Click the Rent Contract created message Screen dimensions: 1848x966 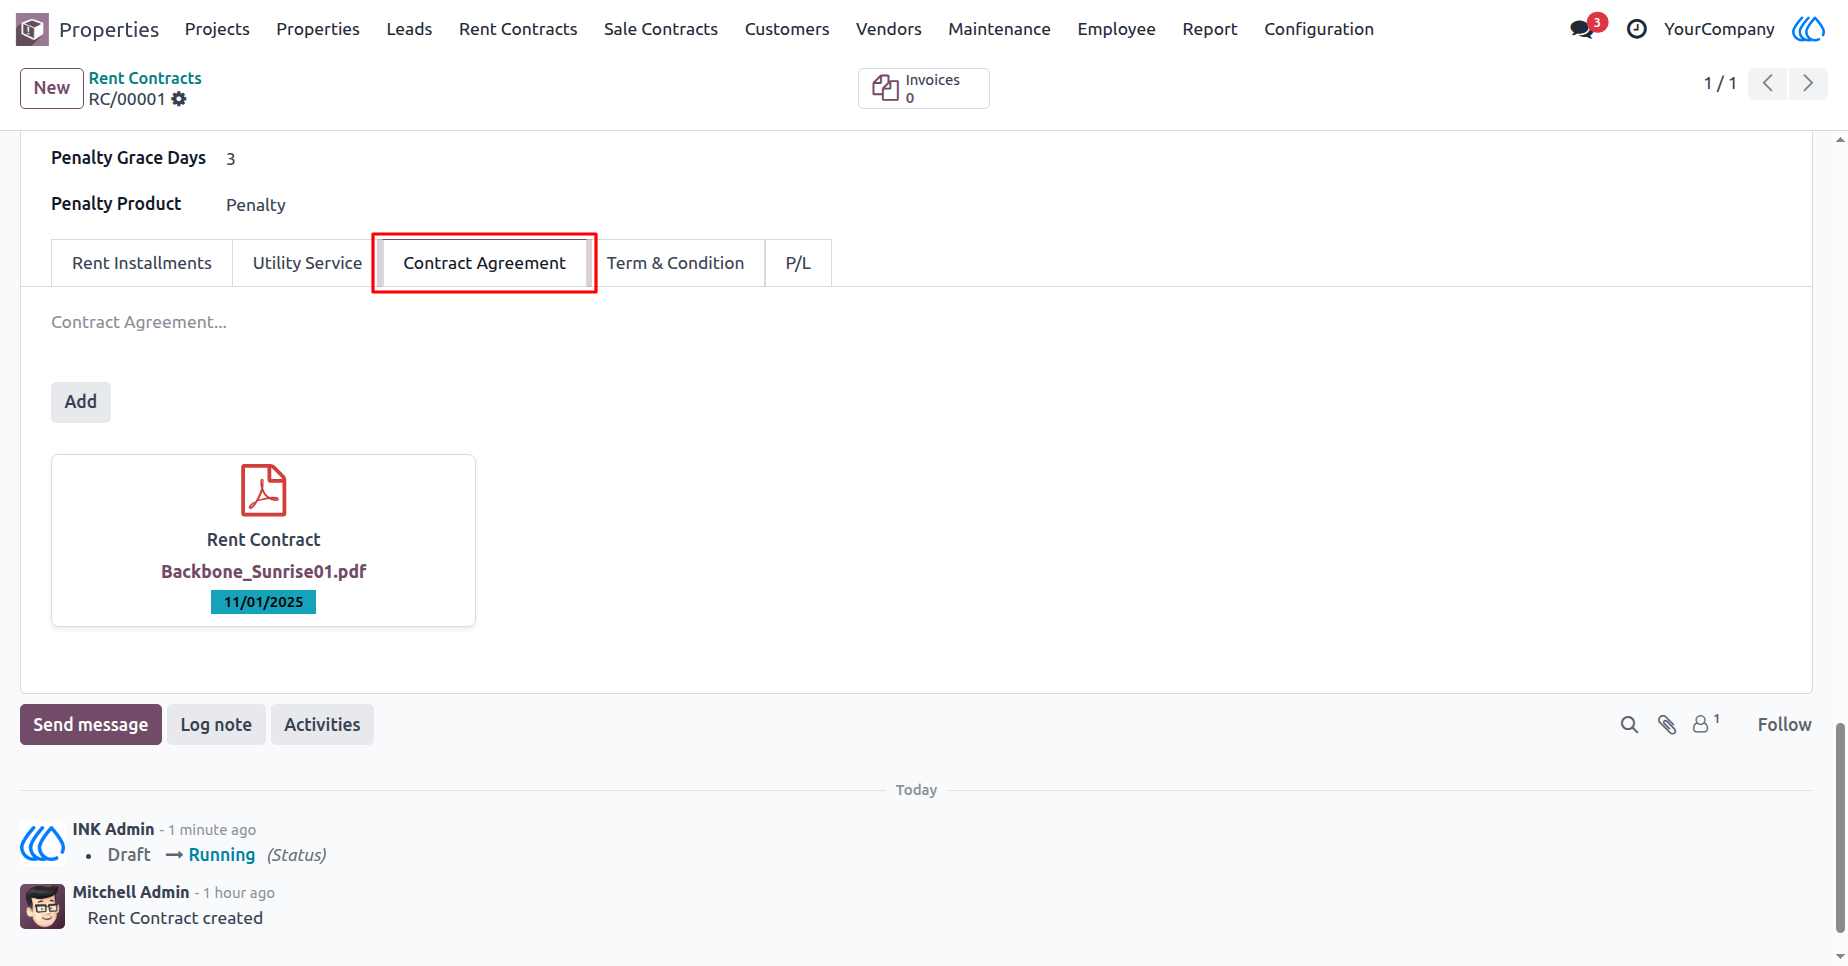175,918
